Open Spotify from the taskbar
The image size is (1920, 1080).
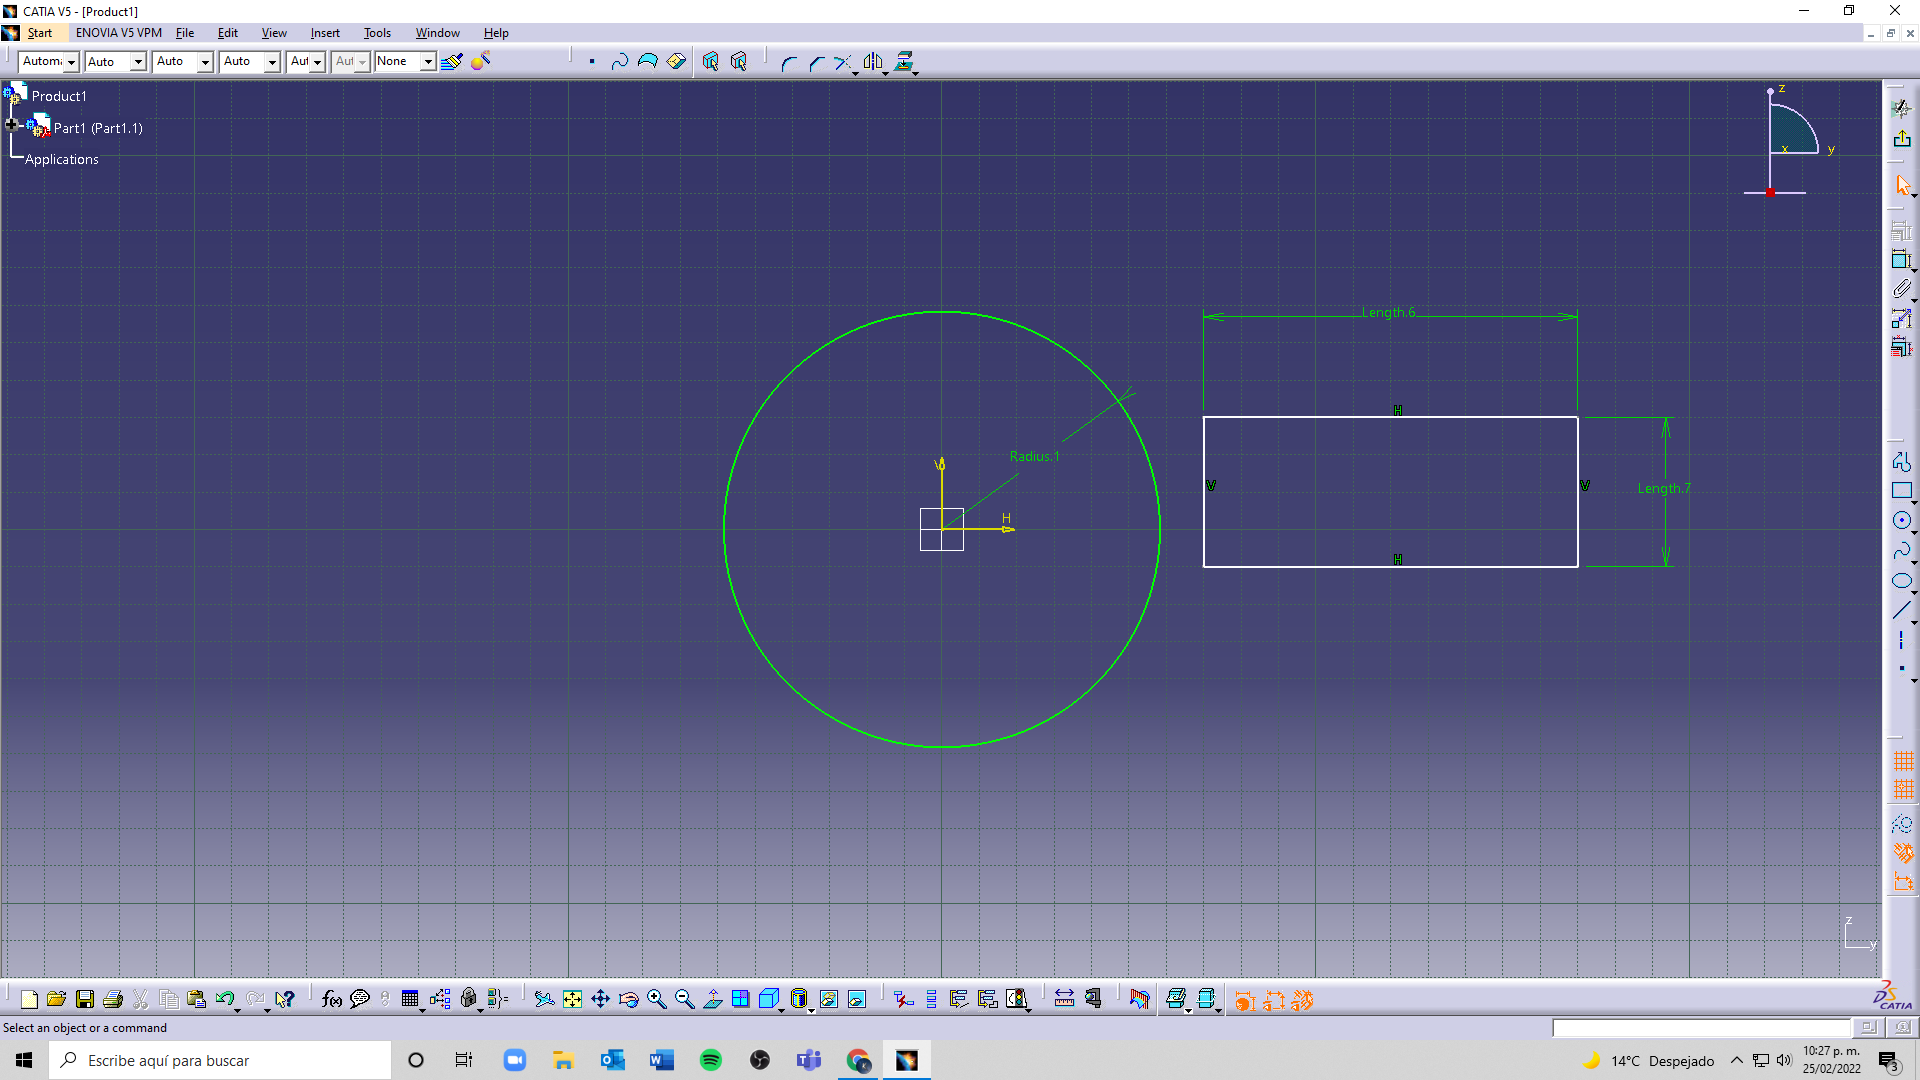tap(711, 1060)
